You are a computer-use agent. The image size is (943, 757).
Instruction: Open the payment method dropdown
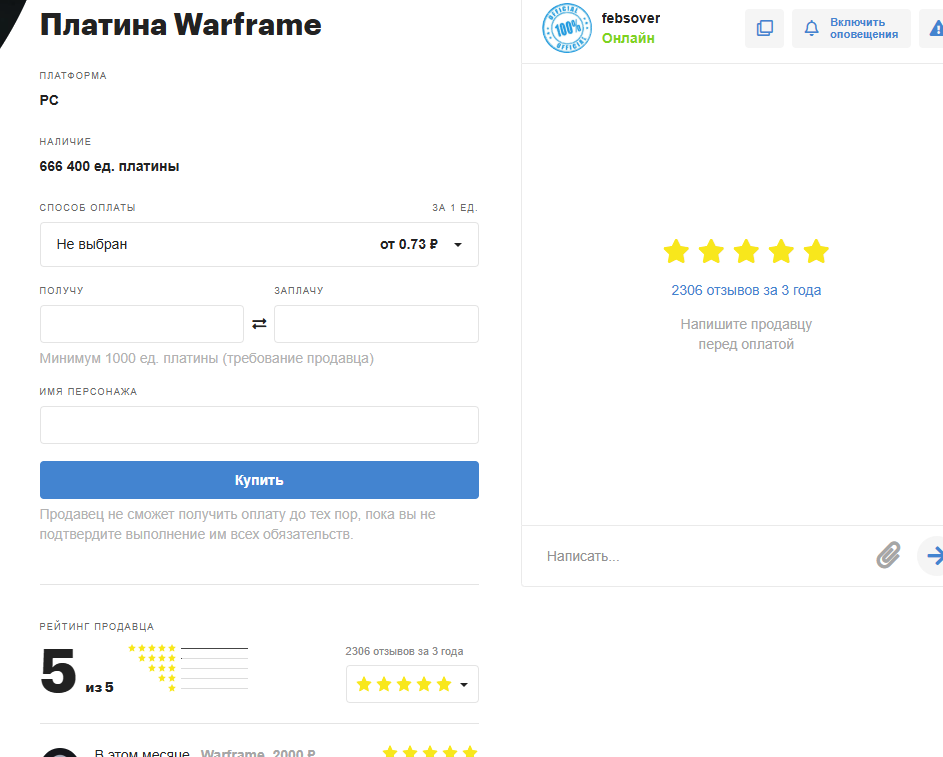click(x=259, y=244)
